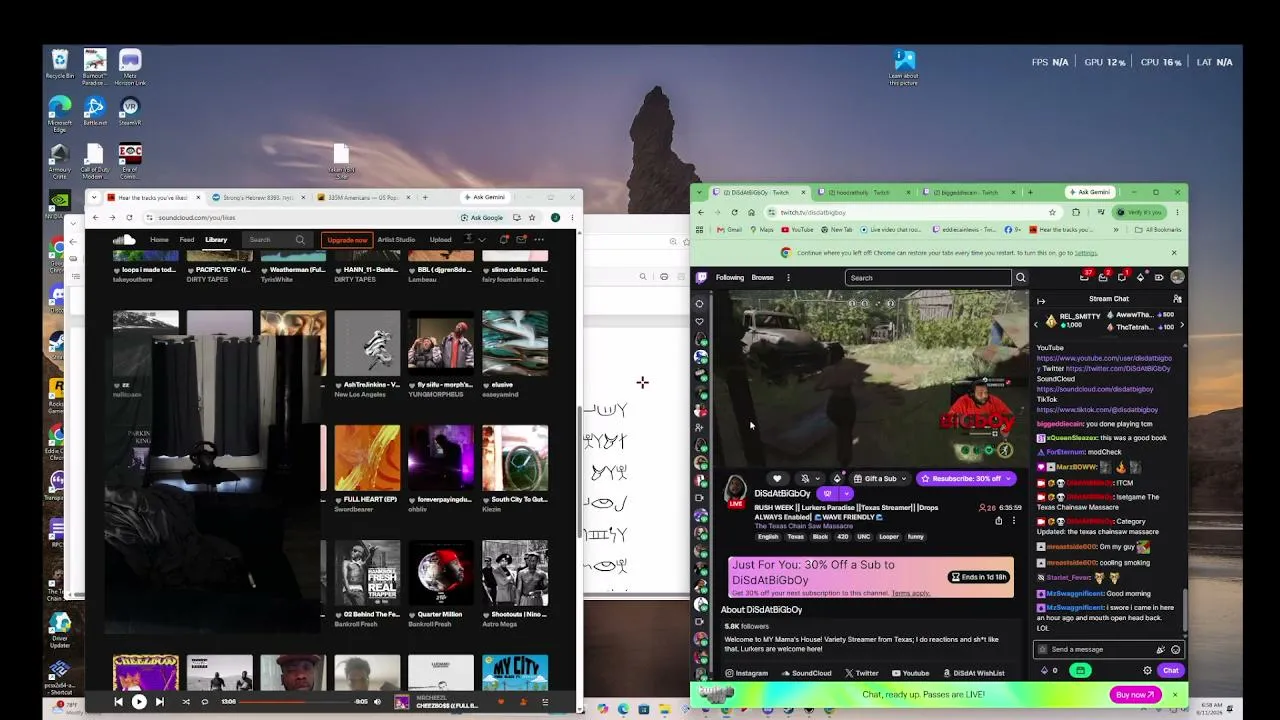This screenshot has width=1280, height=720.
Task: Open SoundCloud more options ellipsis
Action: [x=539, y=239]
